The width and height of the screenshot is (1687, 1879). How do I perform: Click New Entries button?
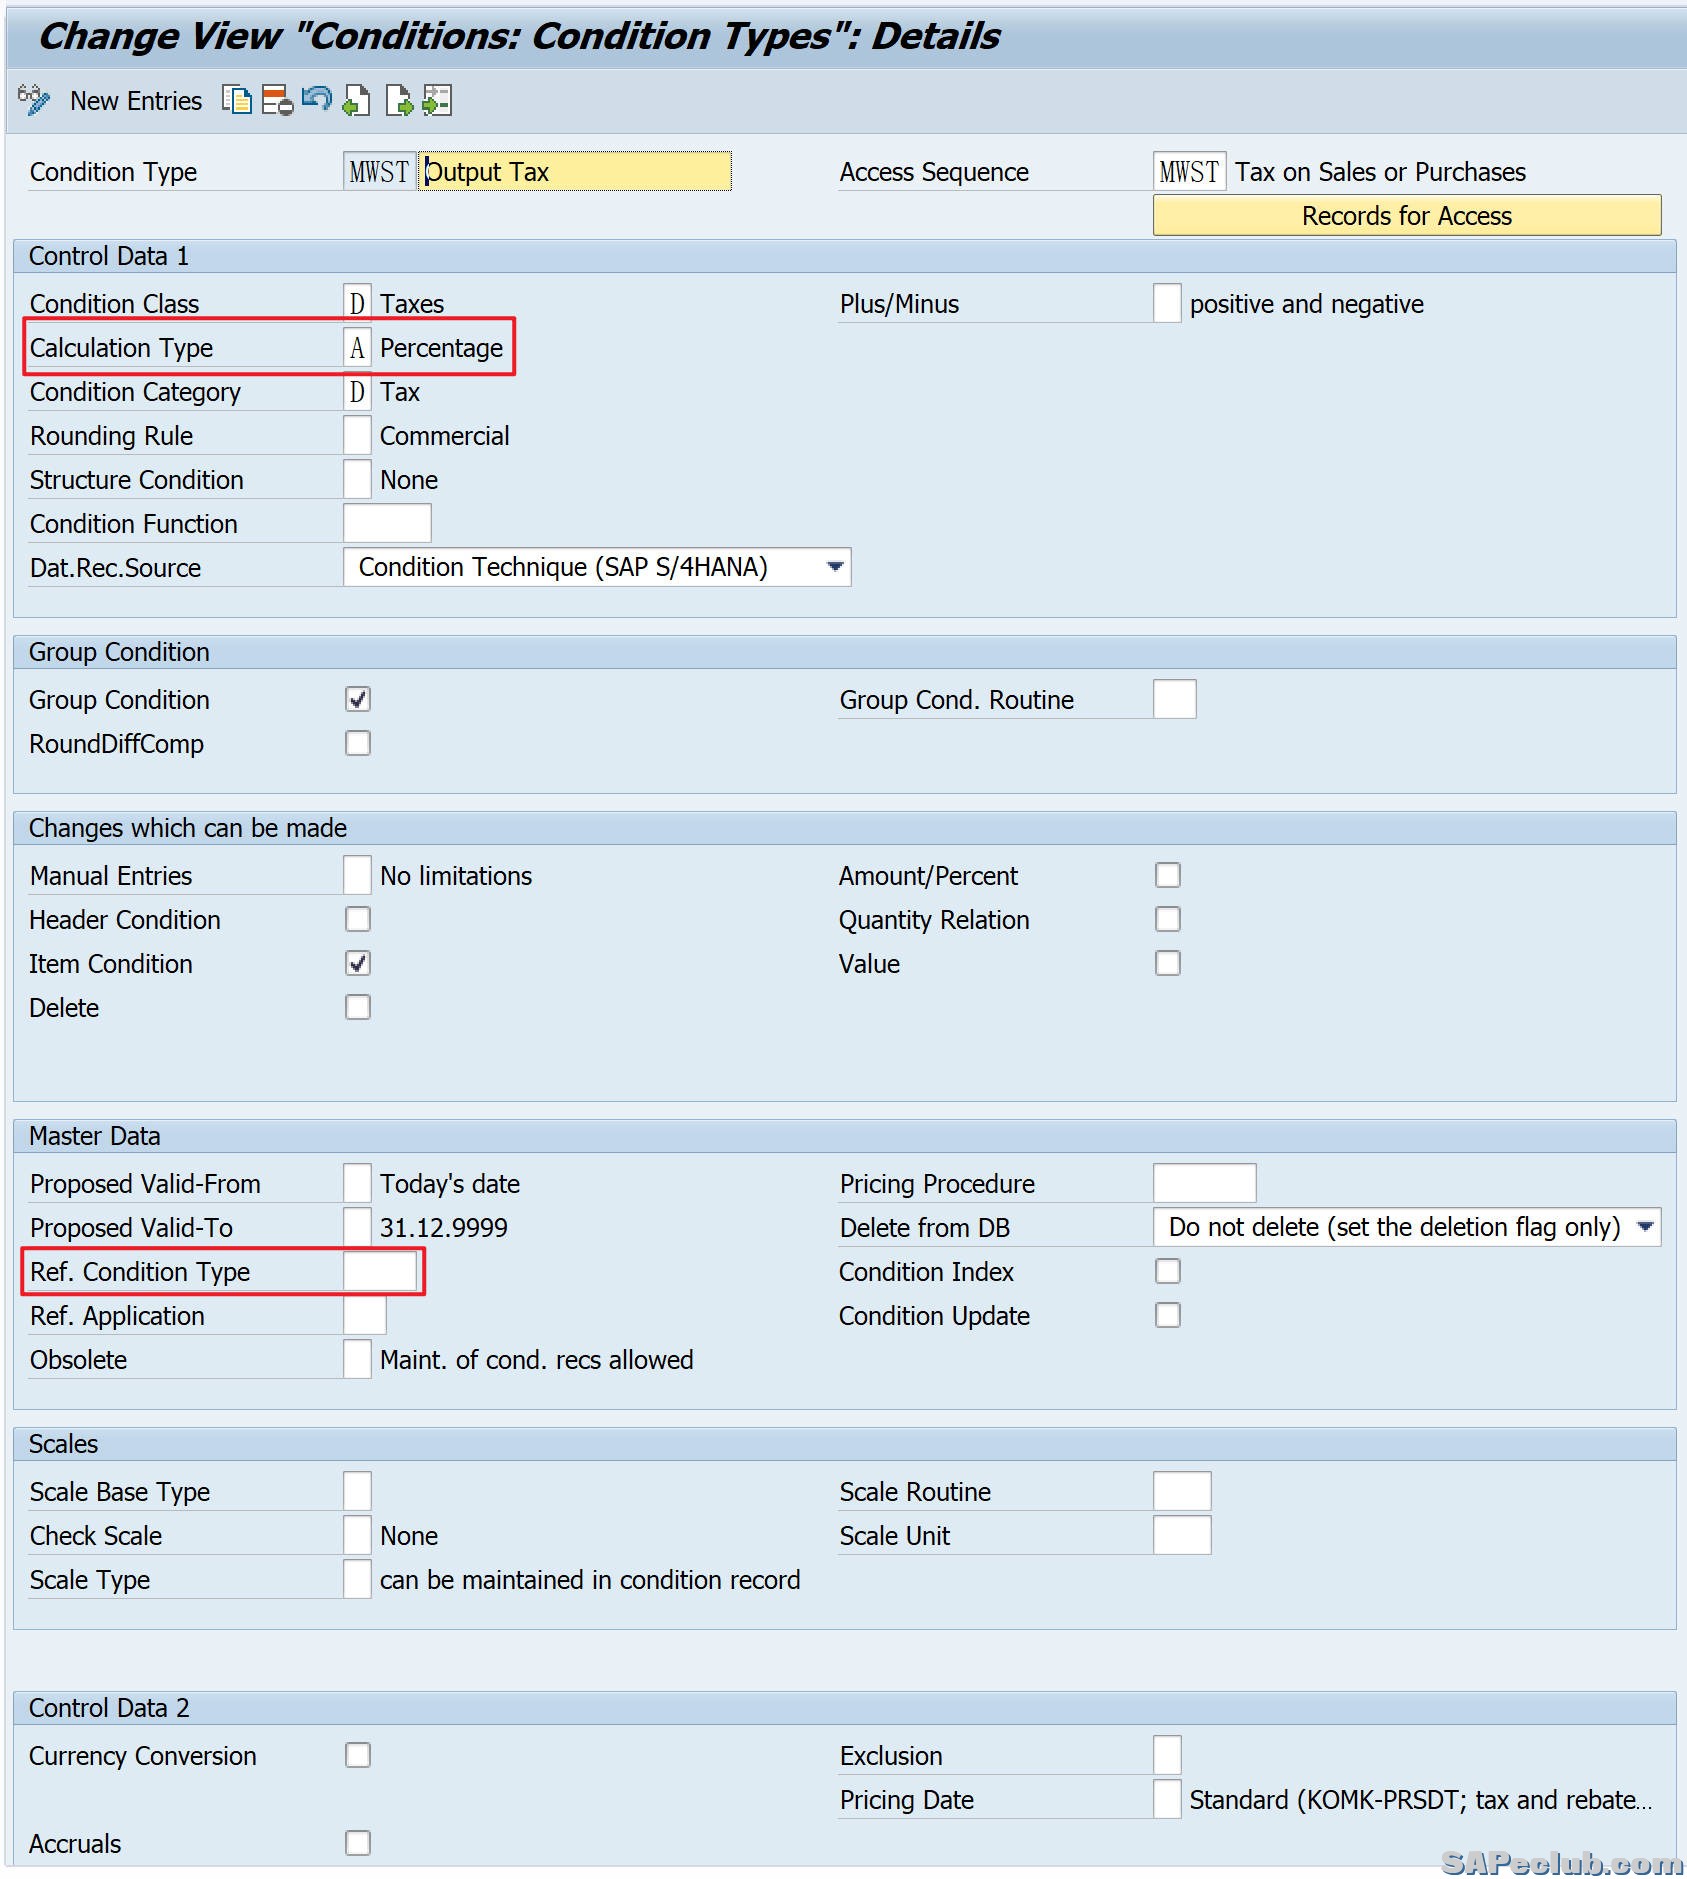coord(136,101)
